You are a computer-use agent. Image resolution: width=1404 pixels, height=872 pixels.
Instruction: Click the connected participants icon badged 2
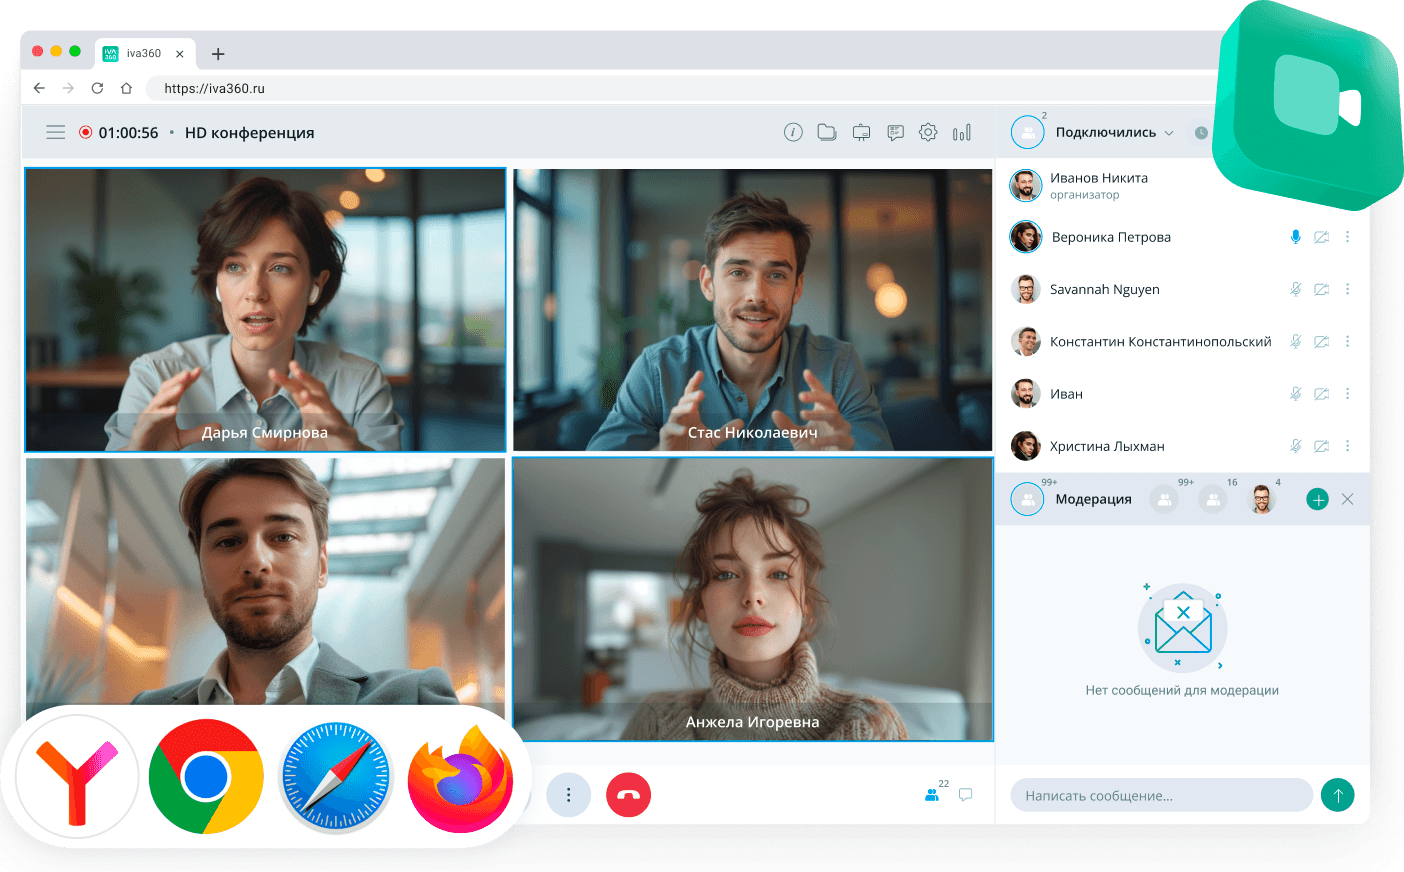(1027, 132)
